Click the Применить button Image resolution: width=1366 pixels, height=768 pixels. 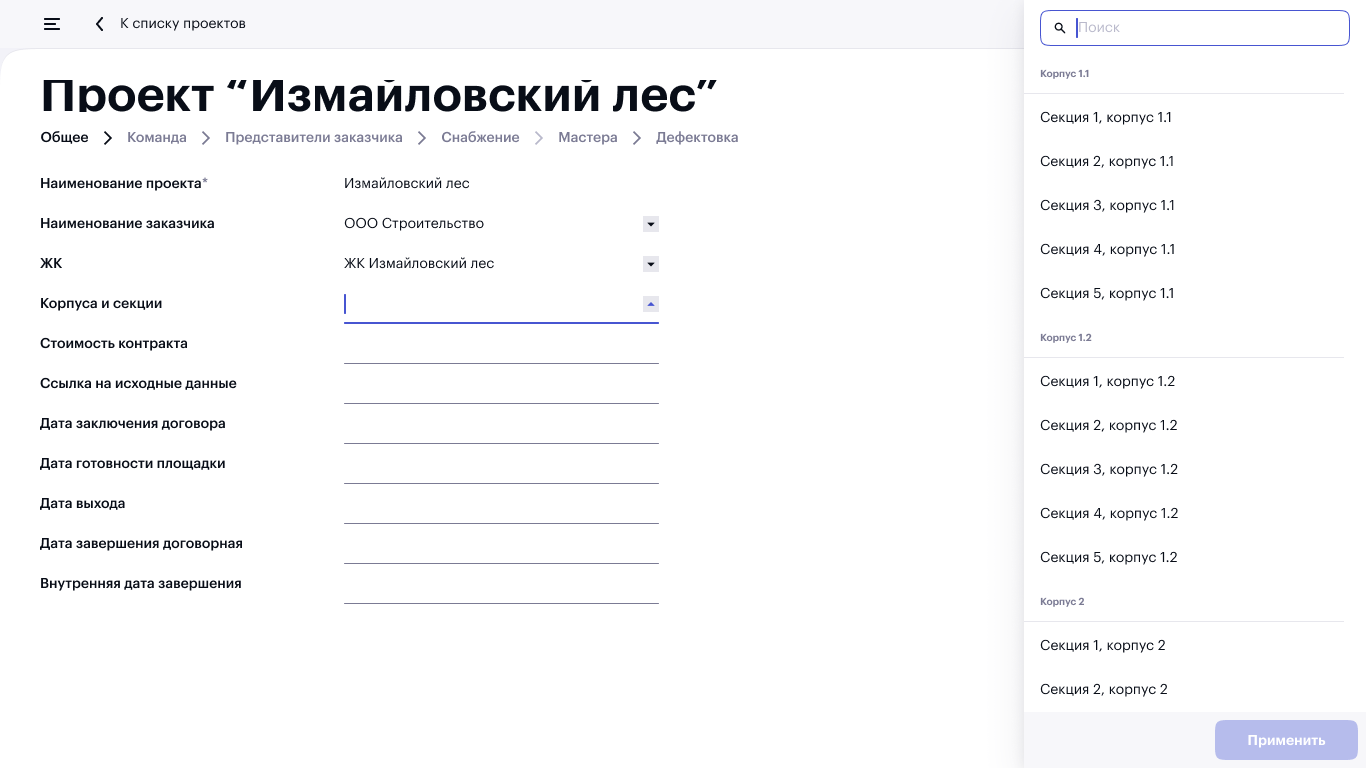click(1286, 740)
